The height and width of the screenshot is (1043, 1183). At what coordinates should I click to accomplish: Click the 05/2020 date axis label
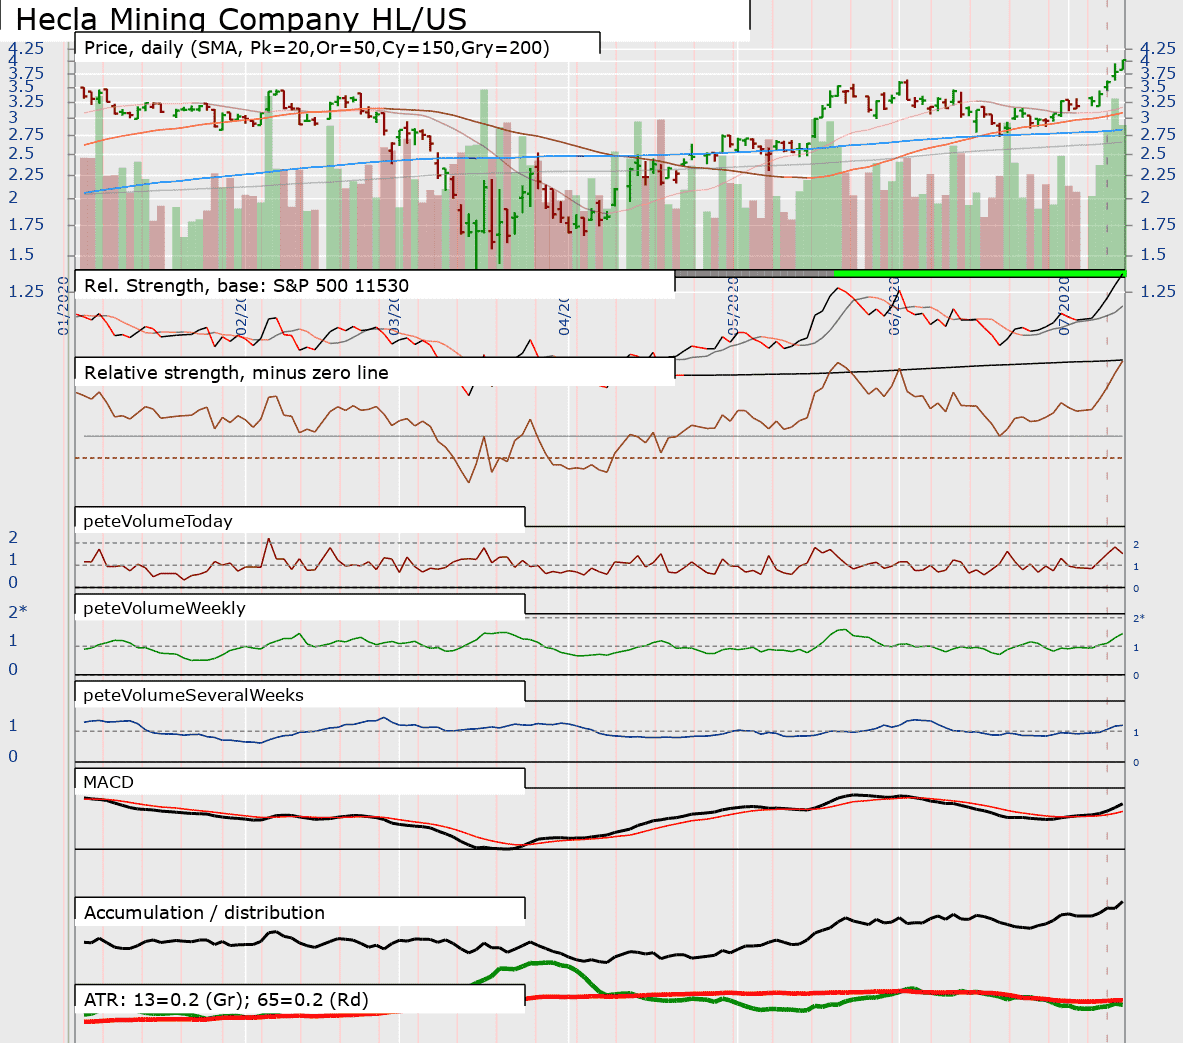tap(733, 306)
